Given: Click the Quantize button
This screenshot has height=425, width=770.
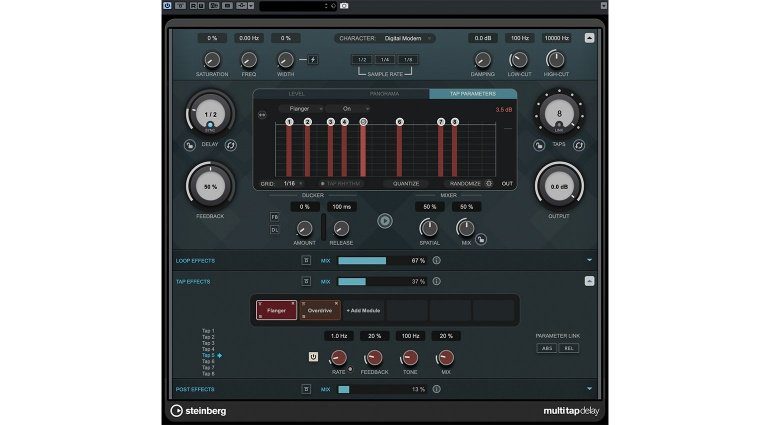Looking at the screenshot, I should (405, 183).
